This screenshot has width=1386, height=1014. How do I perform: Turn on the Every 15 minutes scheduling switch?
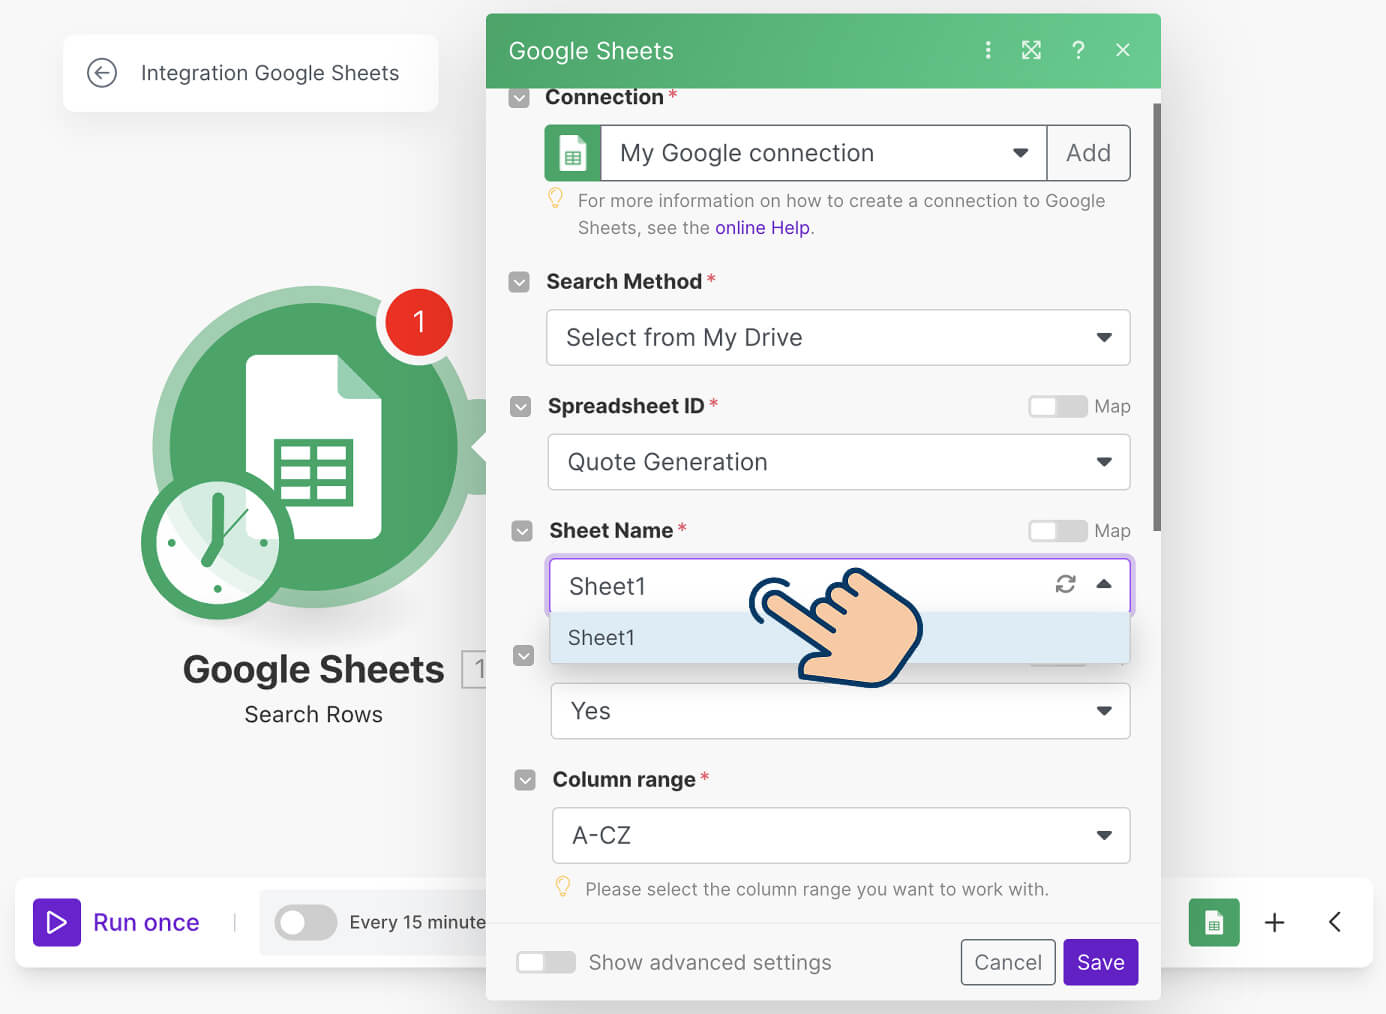tap(306, 922)
